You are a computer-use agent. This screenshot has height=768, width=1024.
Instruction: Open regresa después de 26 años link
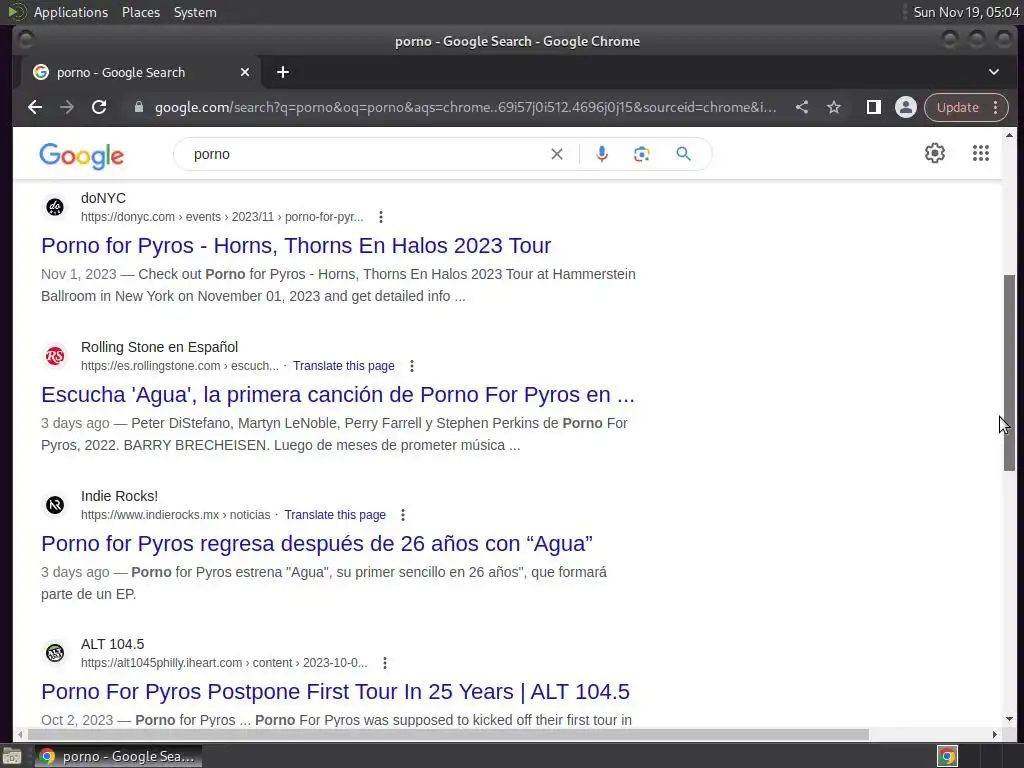pyautogui.click(x=317, y=543)
